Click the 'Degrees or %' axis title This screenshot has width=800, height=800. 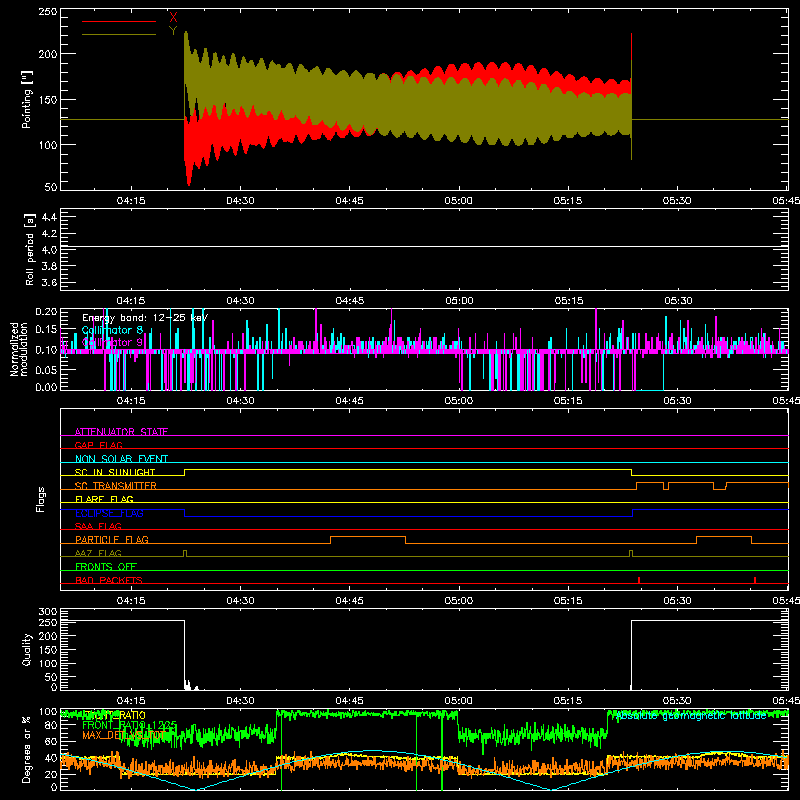[x=27, y=749]
